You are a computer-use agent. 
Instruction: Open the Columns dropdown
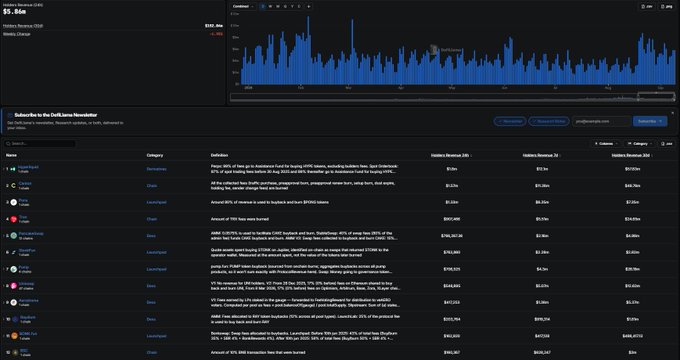(606, 144)
